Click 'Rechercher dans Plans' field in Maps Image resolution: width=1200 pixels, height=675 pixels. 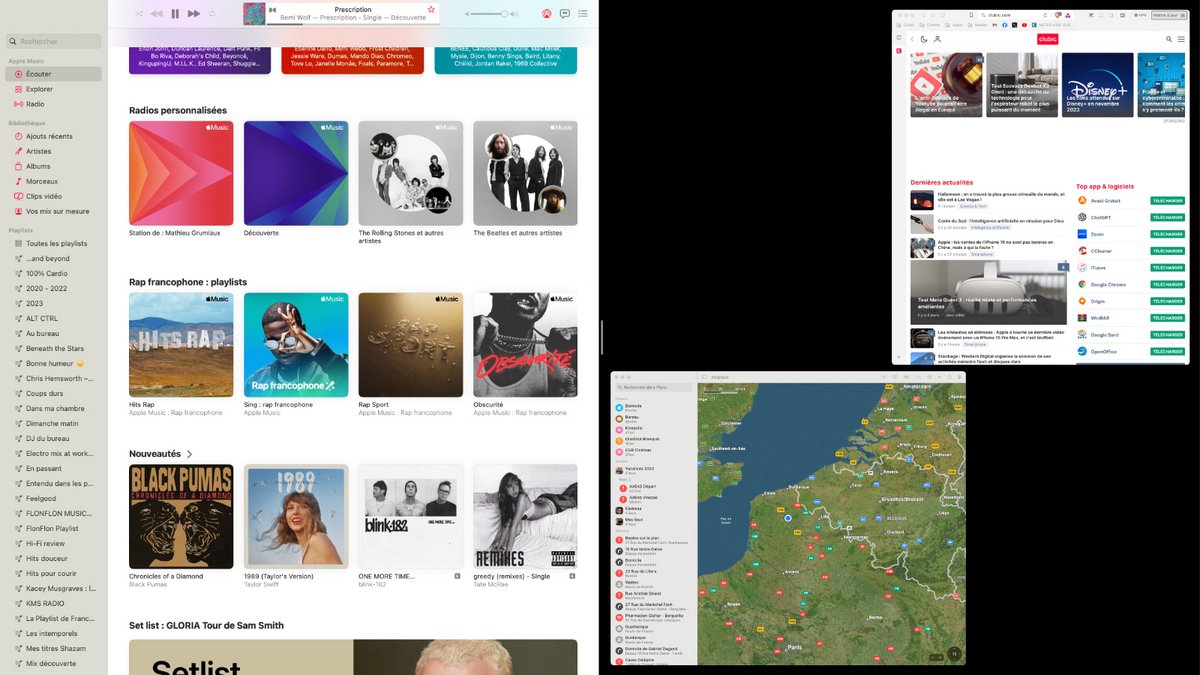(655, 387)
